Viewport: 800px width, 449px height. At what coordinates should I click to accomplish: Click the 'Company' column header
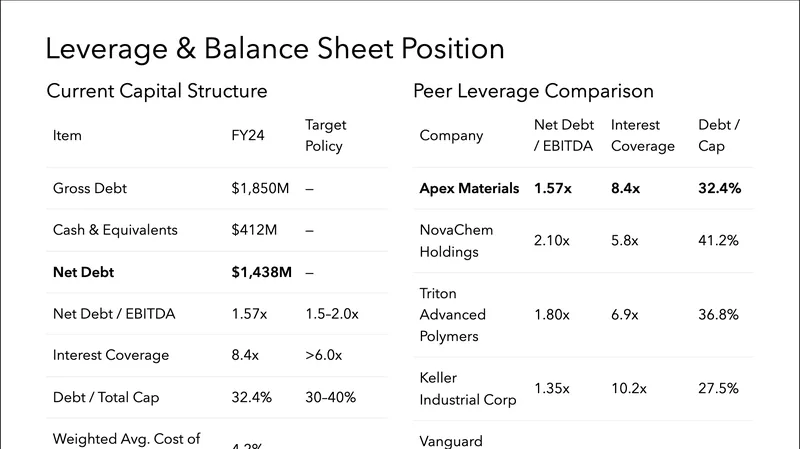tap(451, 136)
